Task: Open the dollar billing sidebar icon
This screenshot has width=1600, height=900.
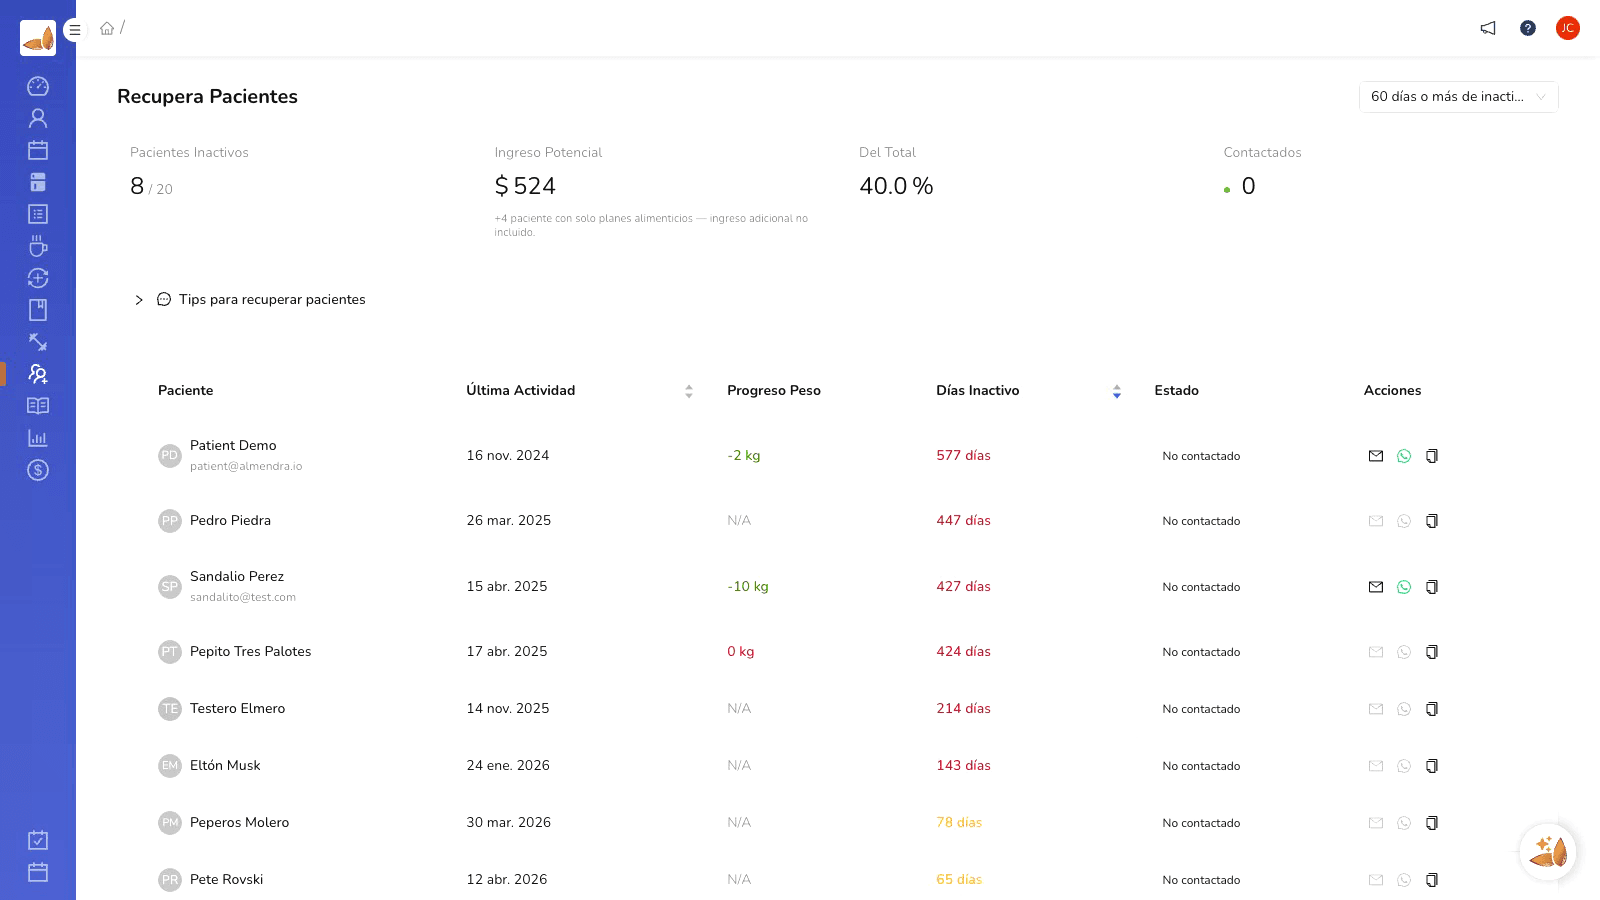Action: (38, 470)
